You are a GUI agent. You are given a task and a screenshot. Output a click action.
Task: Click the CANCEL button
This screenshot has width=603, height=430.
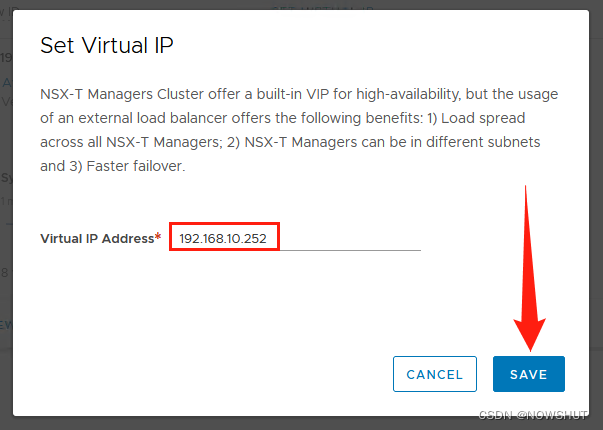click(435, 374)
